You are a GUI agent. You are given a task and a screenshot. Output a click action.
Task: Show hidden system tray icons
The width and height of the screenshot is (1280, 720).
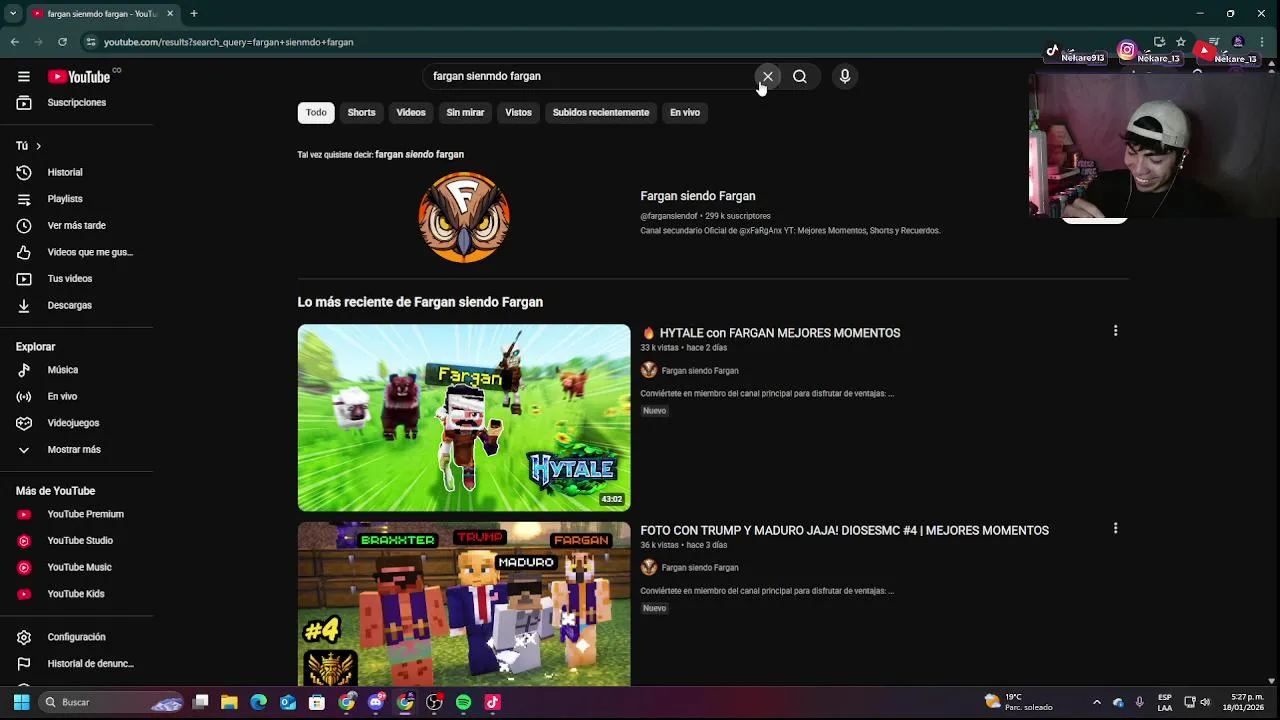coord(1096,702)
